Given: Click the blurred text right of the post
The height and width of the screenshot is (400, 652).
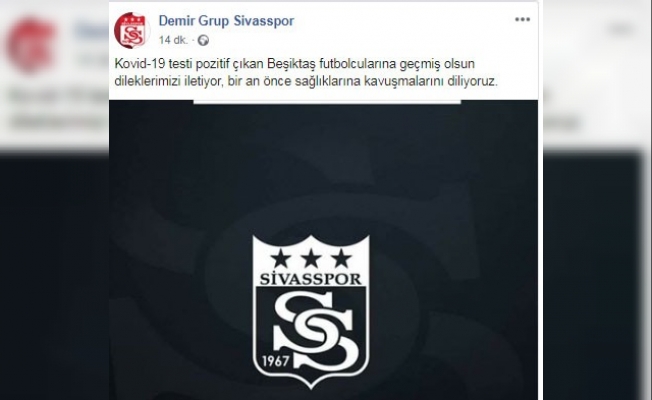Looking at the screenshot, I should click(563, 122).
